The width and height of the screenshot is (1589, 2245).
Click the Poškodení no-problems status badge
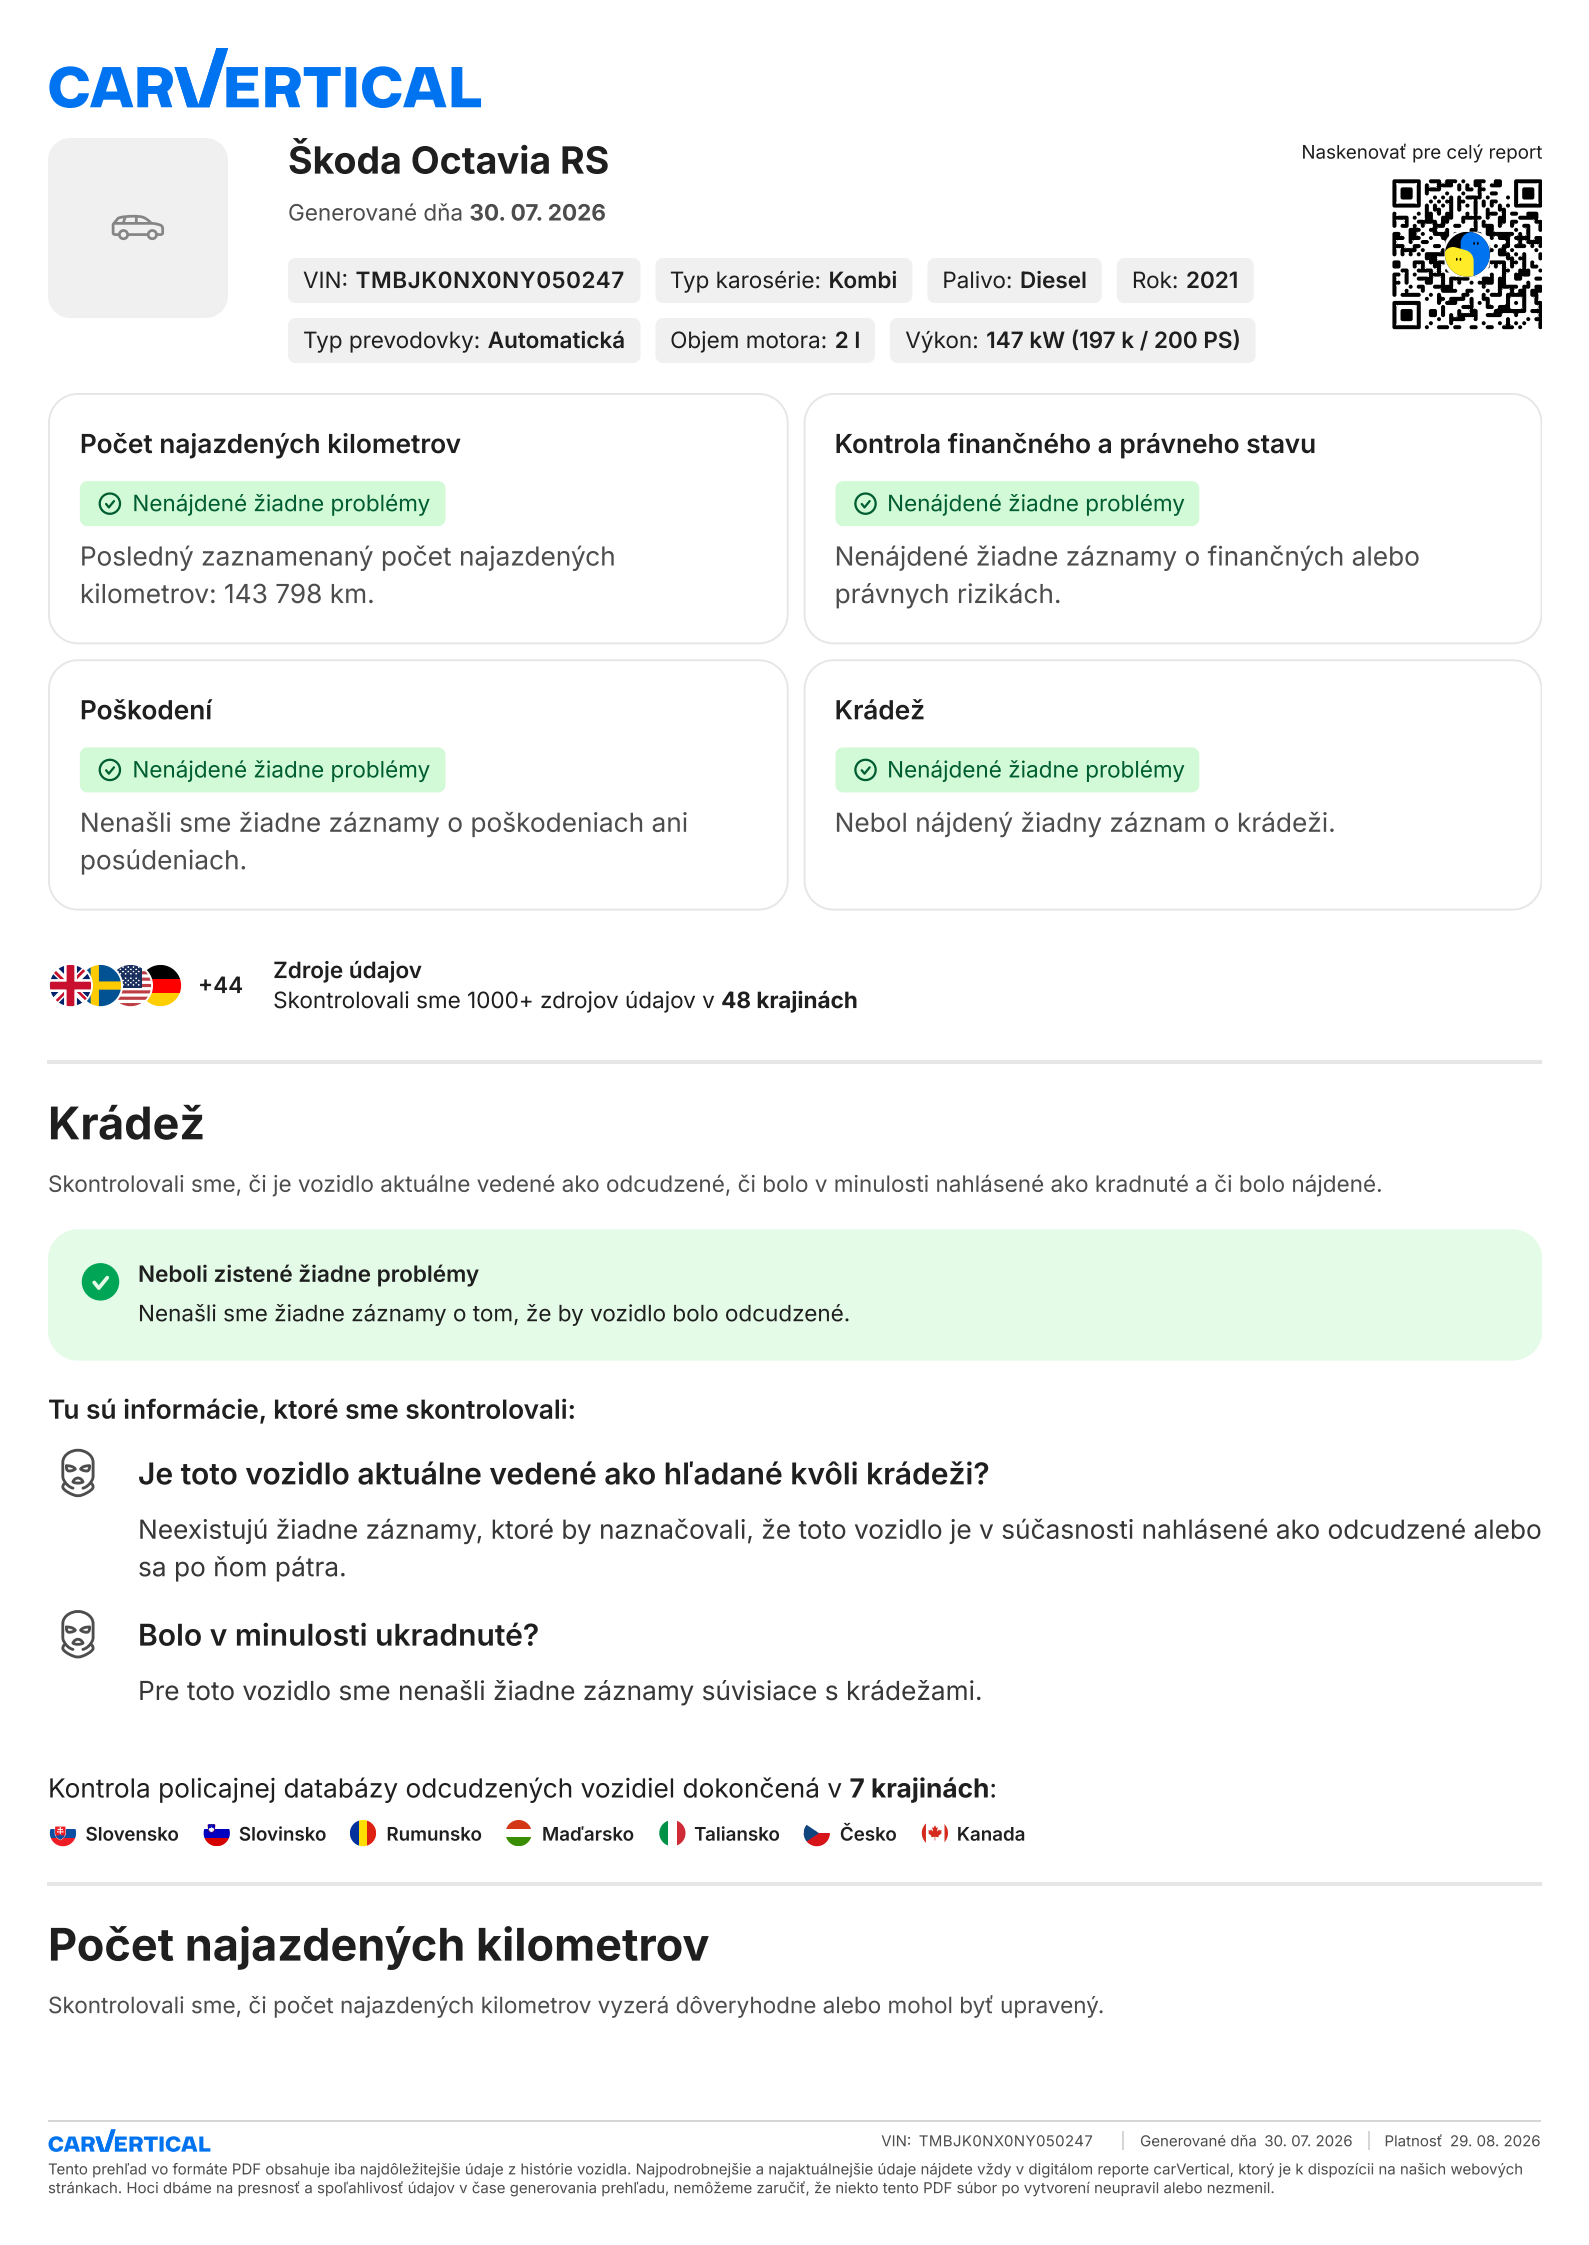click(263, 770)
